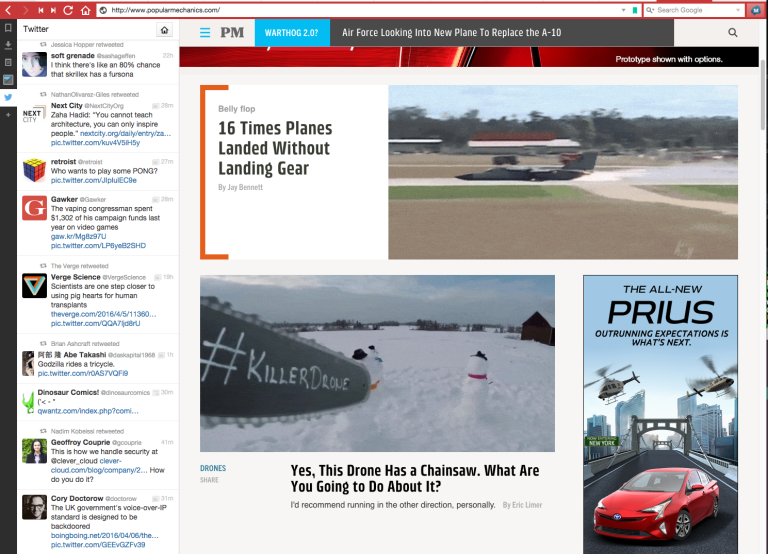Click the browser Forward arrow
Image resolution: width=768 pixels, height=554 pixels.
pyautogui.click(x=25, y=10)
